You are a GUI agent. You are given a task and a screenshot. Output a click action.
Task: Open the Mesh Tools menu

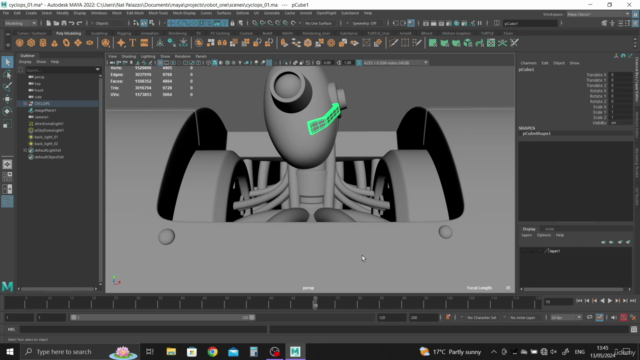pos(158,13)
